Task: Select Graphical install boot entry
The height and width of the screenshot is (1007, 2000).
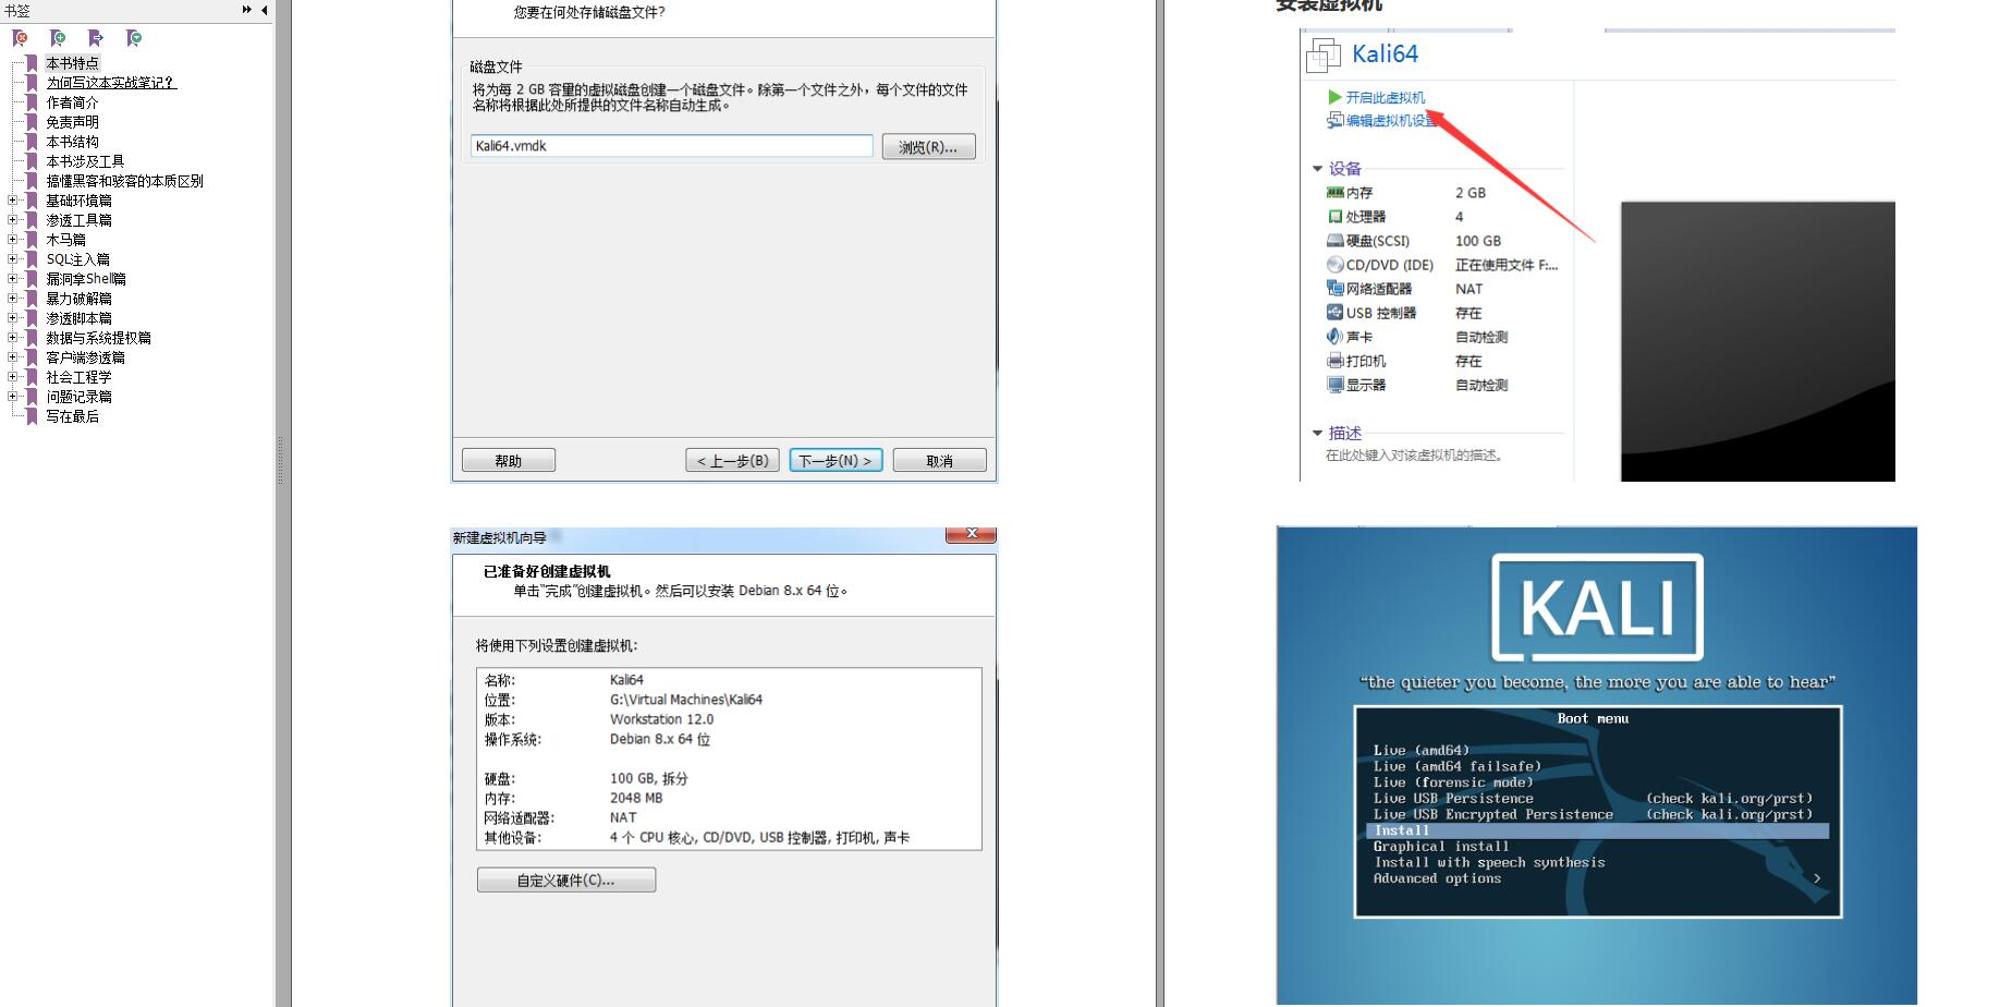Action: (1441, 846)
